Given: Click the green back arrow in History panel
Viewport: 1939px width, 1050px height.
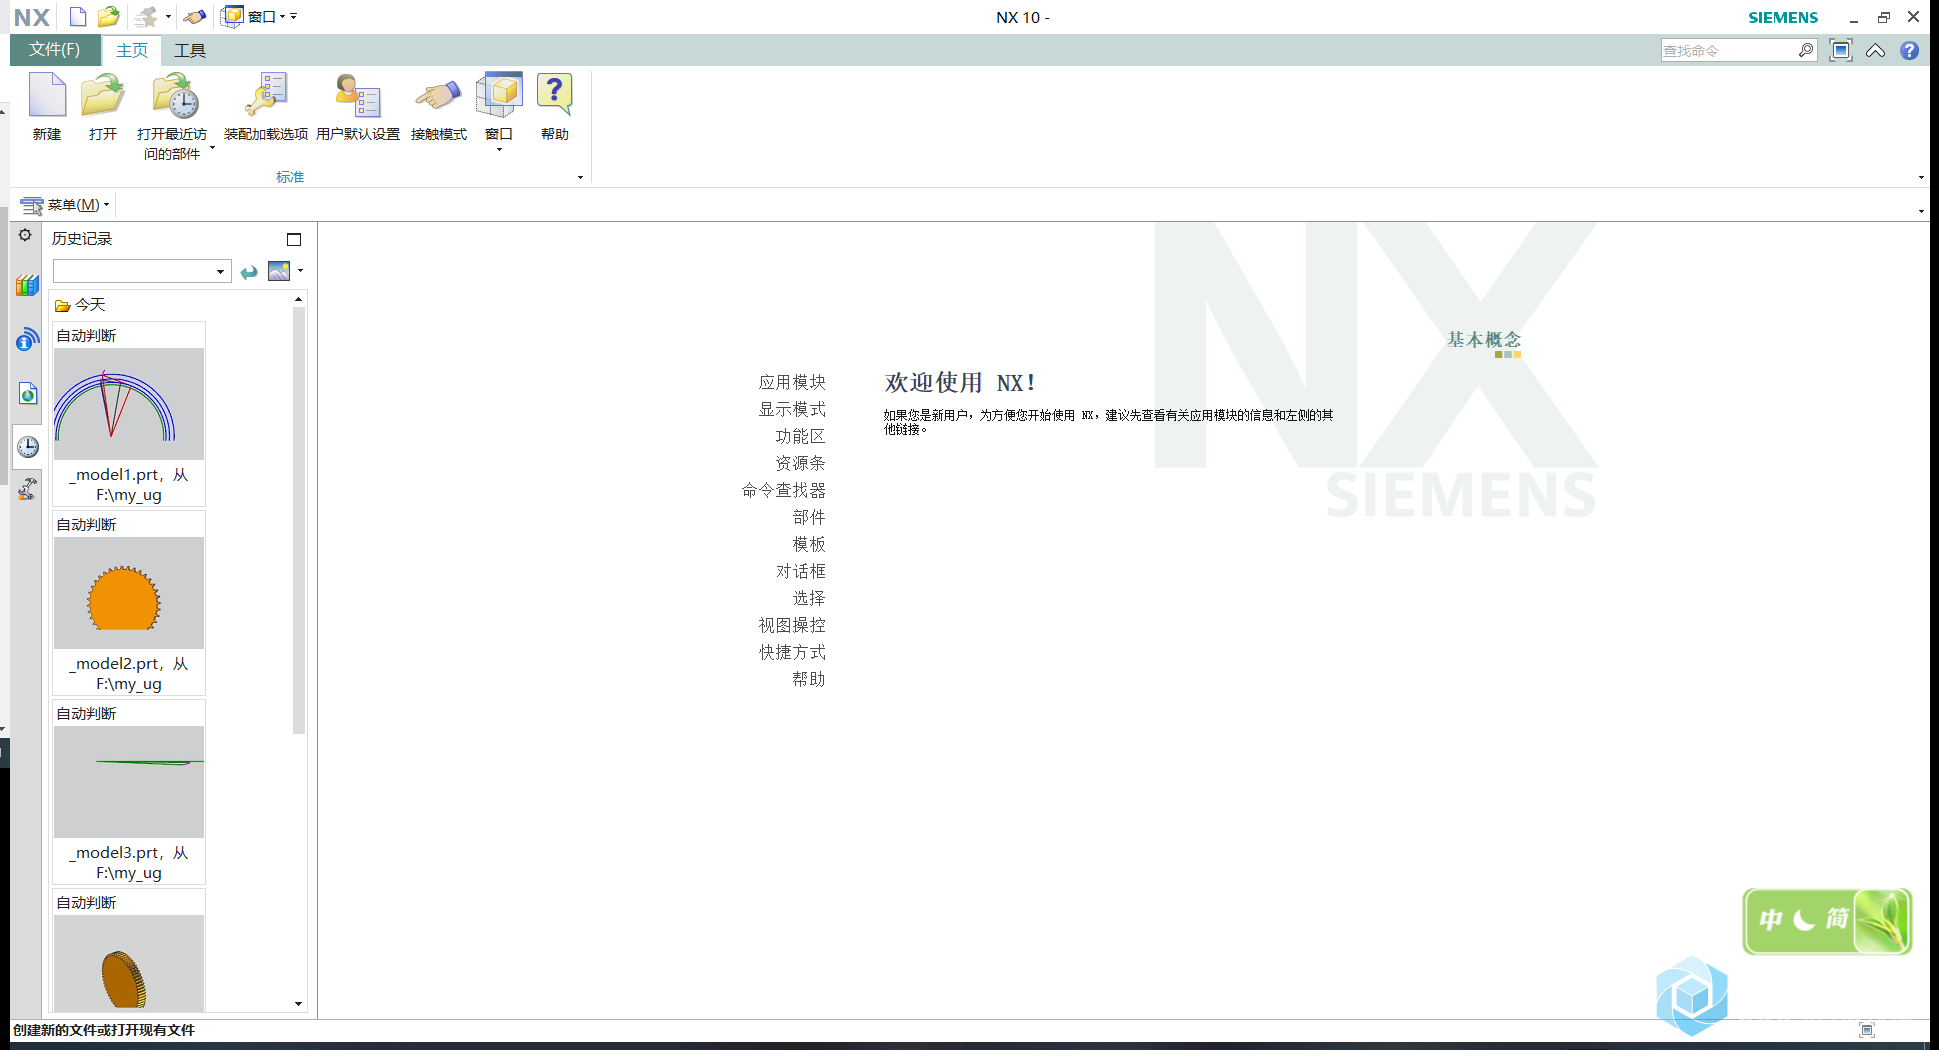Looking at the screenshot, I should point(249,272).
